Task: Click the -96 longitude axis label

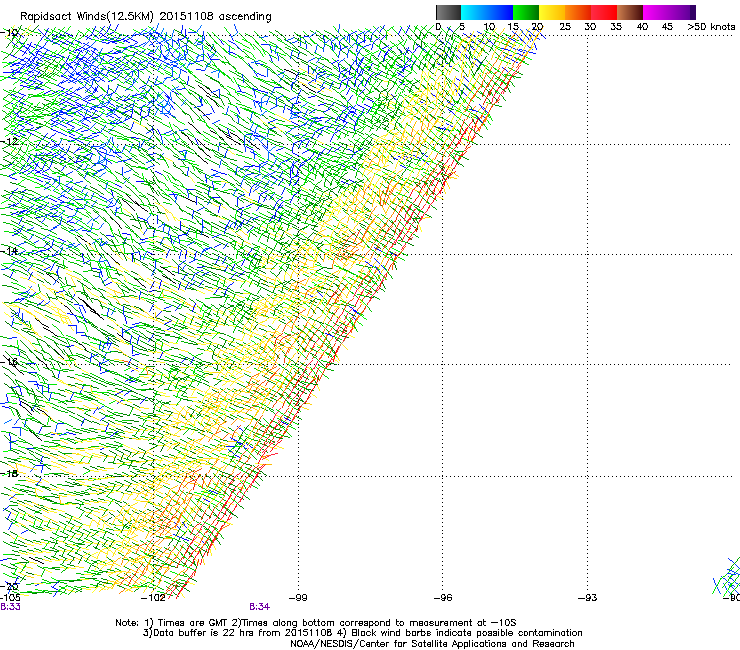Action: pos(443,598)
